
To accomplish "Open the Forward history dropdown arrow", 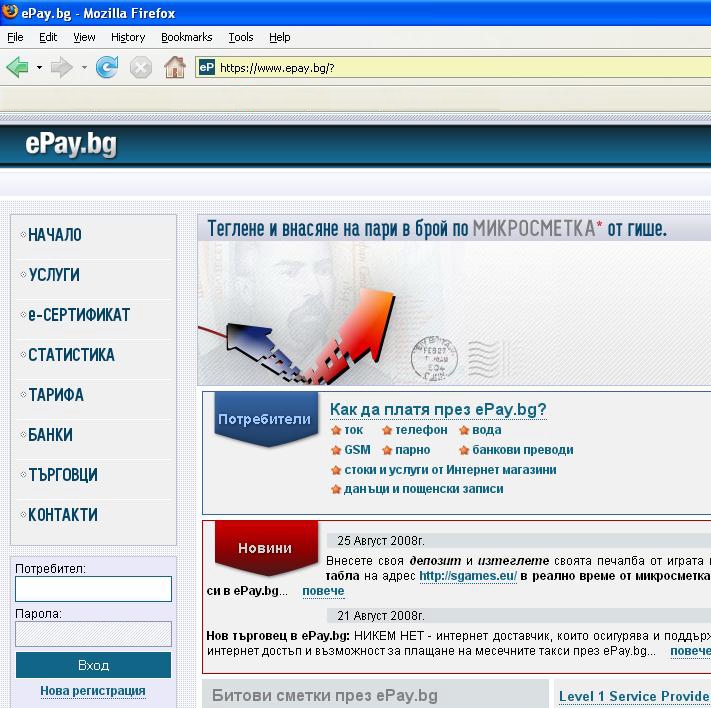I will tap(84, 68).
